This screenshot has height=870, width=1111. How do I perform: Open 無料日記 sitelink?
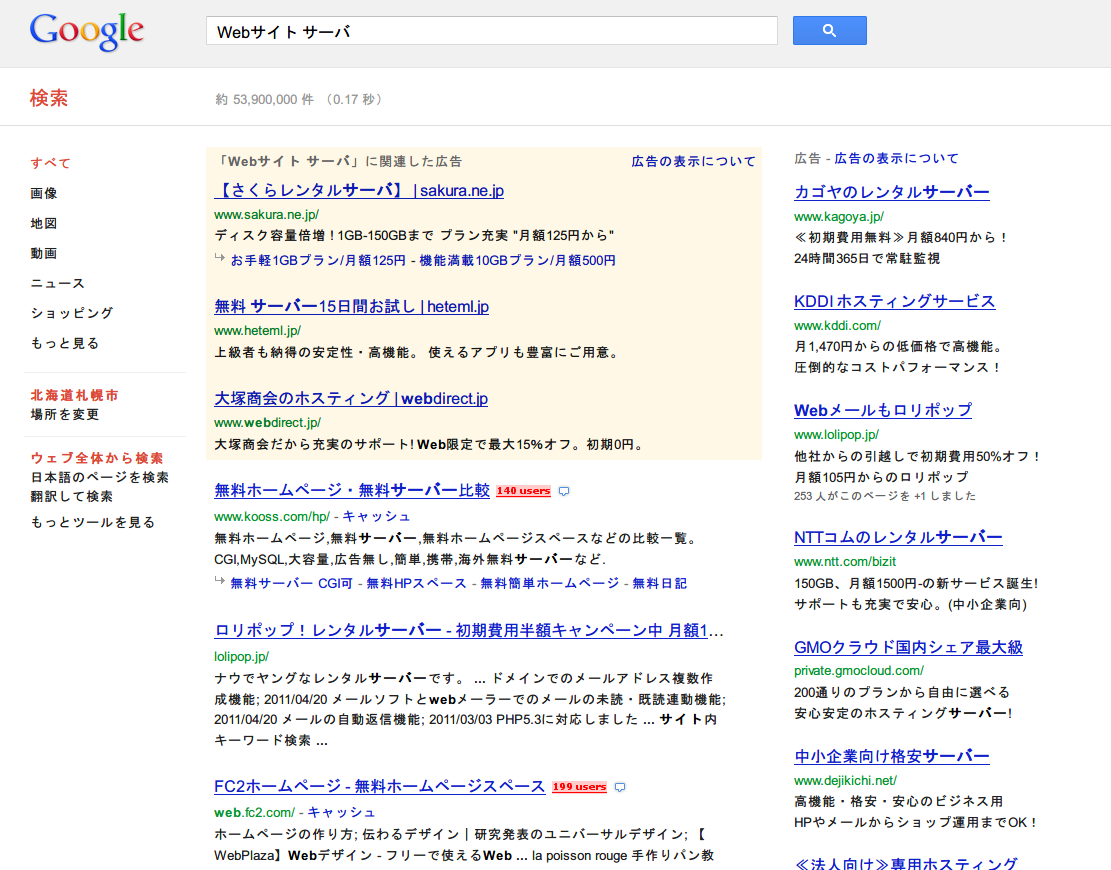(660, 584)
